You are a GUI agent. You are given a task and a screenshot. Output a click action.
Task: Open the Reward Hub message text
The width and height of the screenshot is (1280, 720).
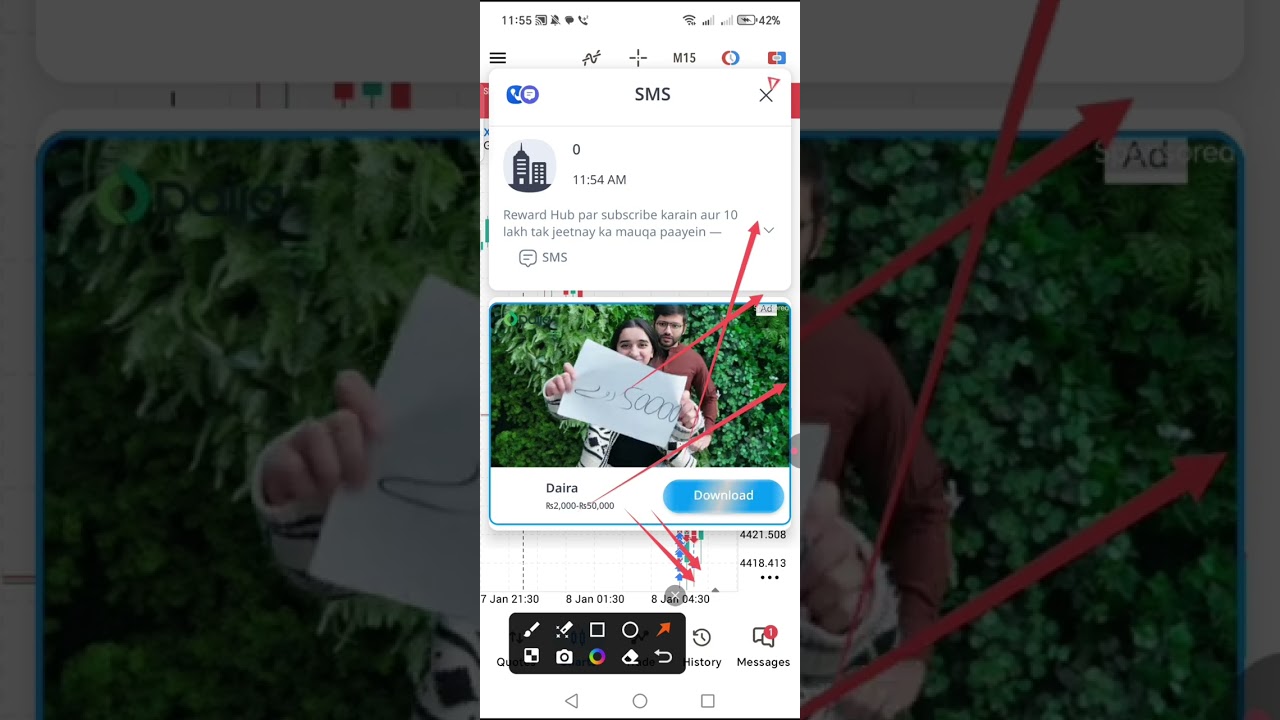pyautogui.click(x=620, y=223)
